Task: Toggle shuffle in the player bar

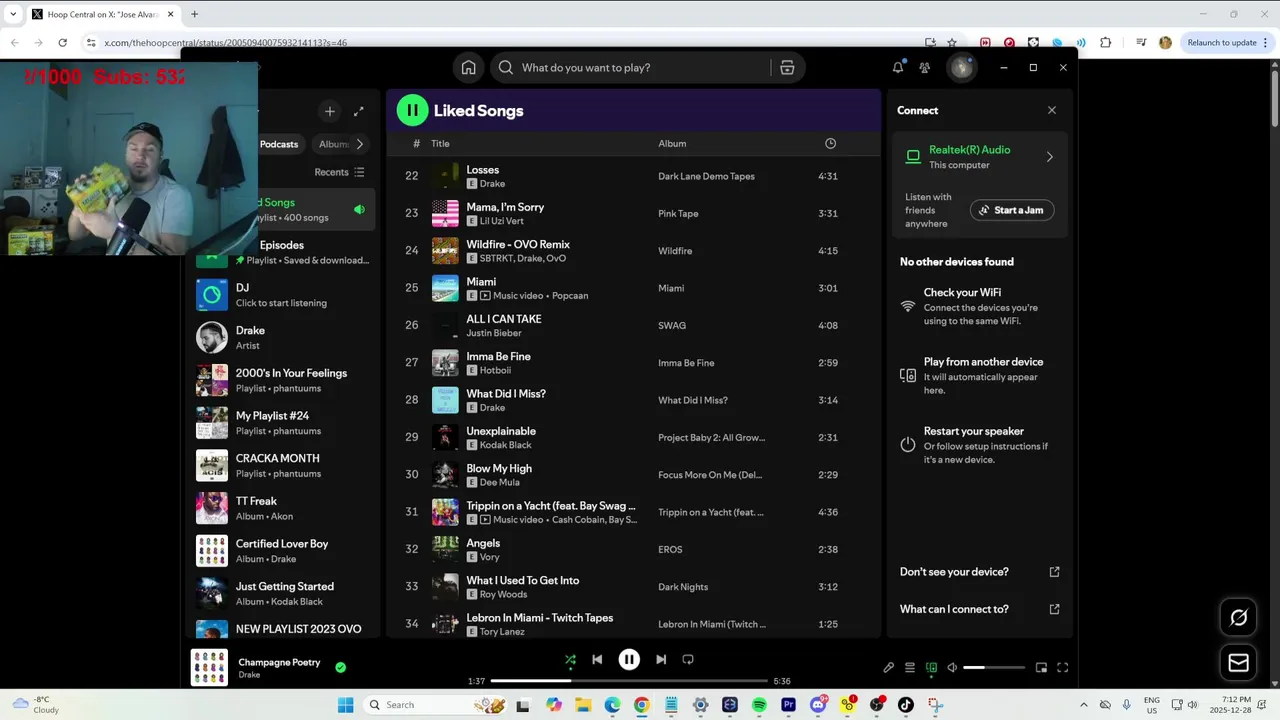Action: [x=570, y=659]
